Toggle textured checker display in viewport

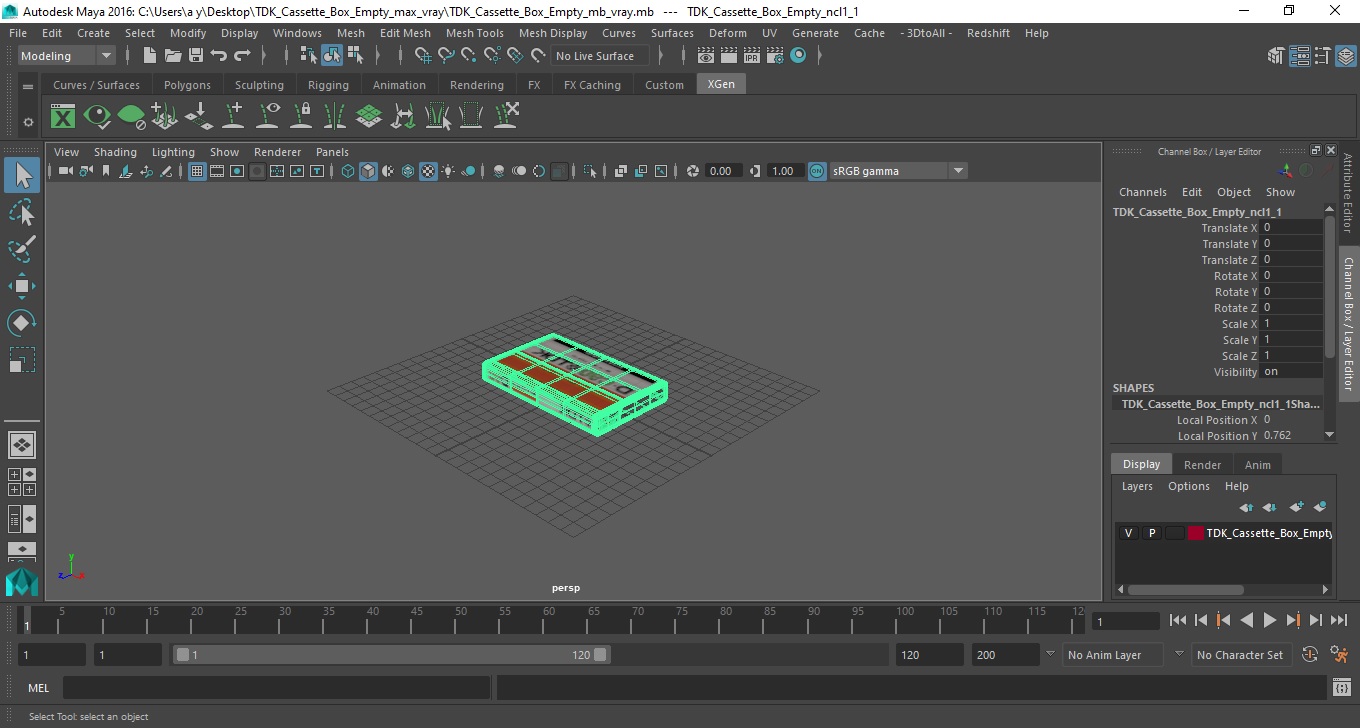pos(428,171)
